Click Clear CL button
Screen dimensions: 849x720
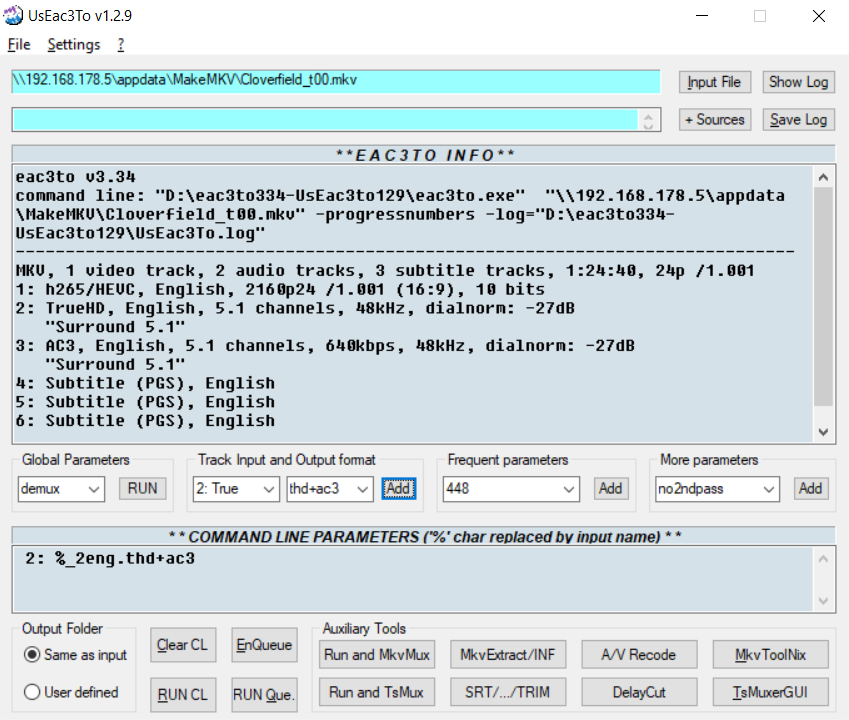(x=182, y=645)
